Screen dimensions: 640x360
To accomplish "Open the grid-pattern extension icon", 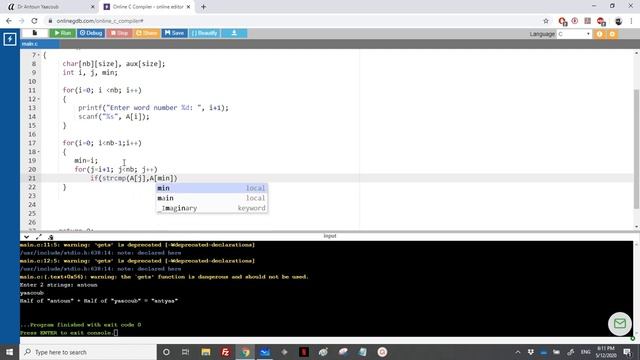I will (588, 21).
